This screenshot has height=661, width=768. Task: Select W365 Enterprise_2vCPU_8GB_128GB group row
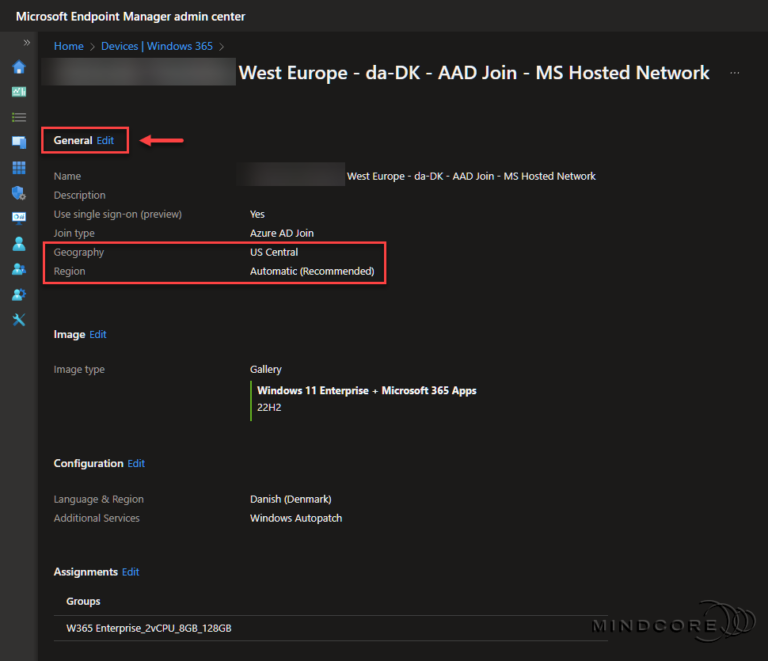tap(149, 628)
